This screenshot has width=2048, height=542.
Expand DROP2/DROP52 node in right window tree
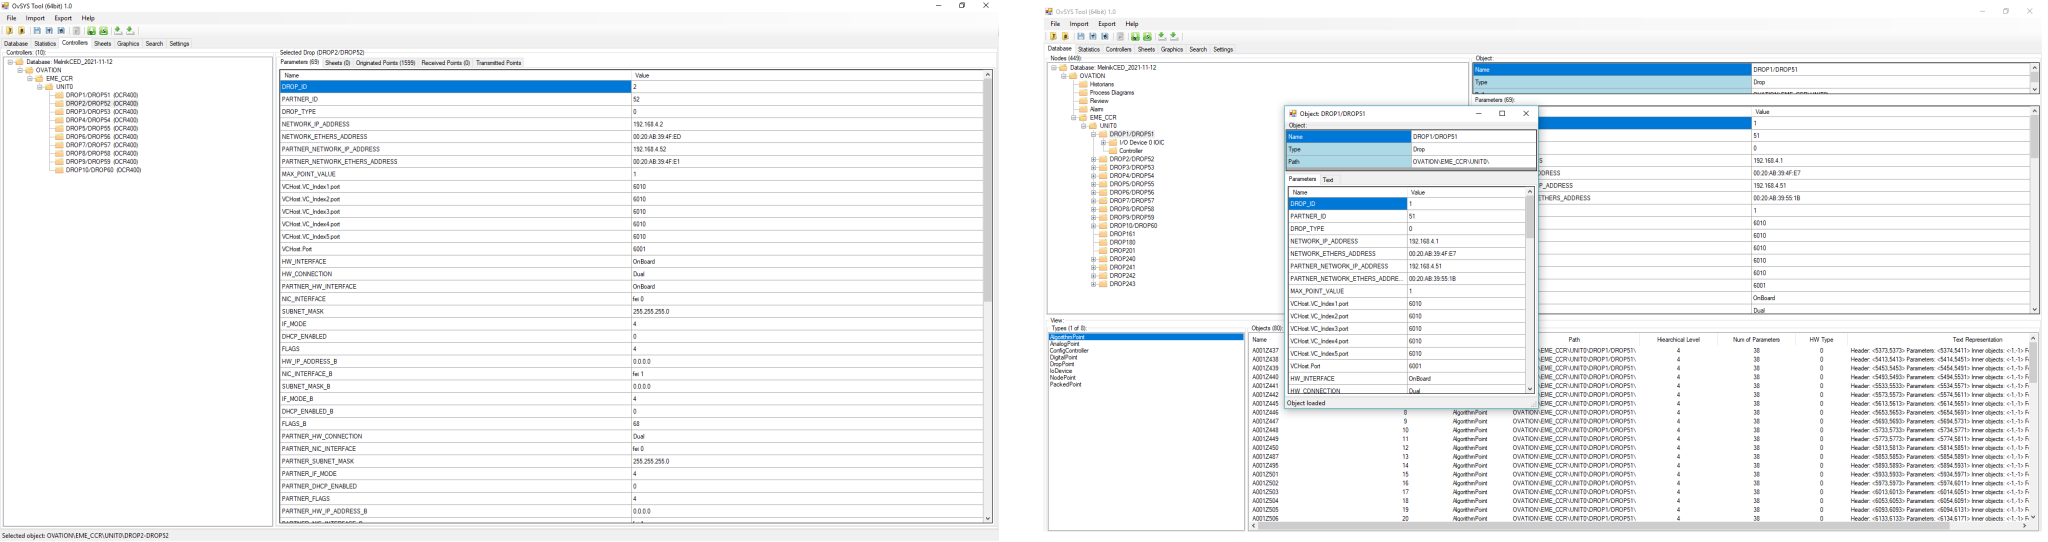(x=1093, y=159)
